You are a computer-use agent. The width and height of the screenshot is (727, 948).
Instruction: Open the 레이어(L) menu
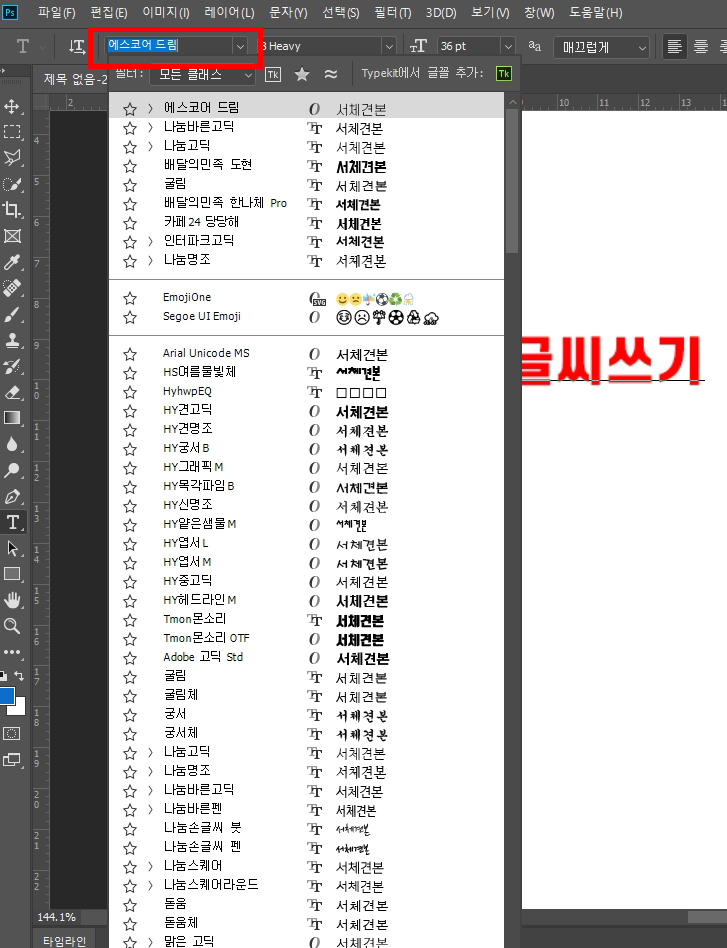(229, 12)
